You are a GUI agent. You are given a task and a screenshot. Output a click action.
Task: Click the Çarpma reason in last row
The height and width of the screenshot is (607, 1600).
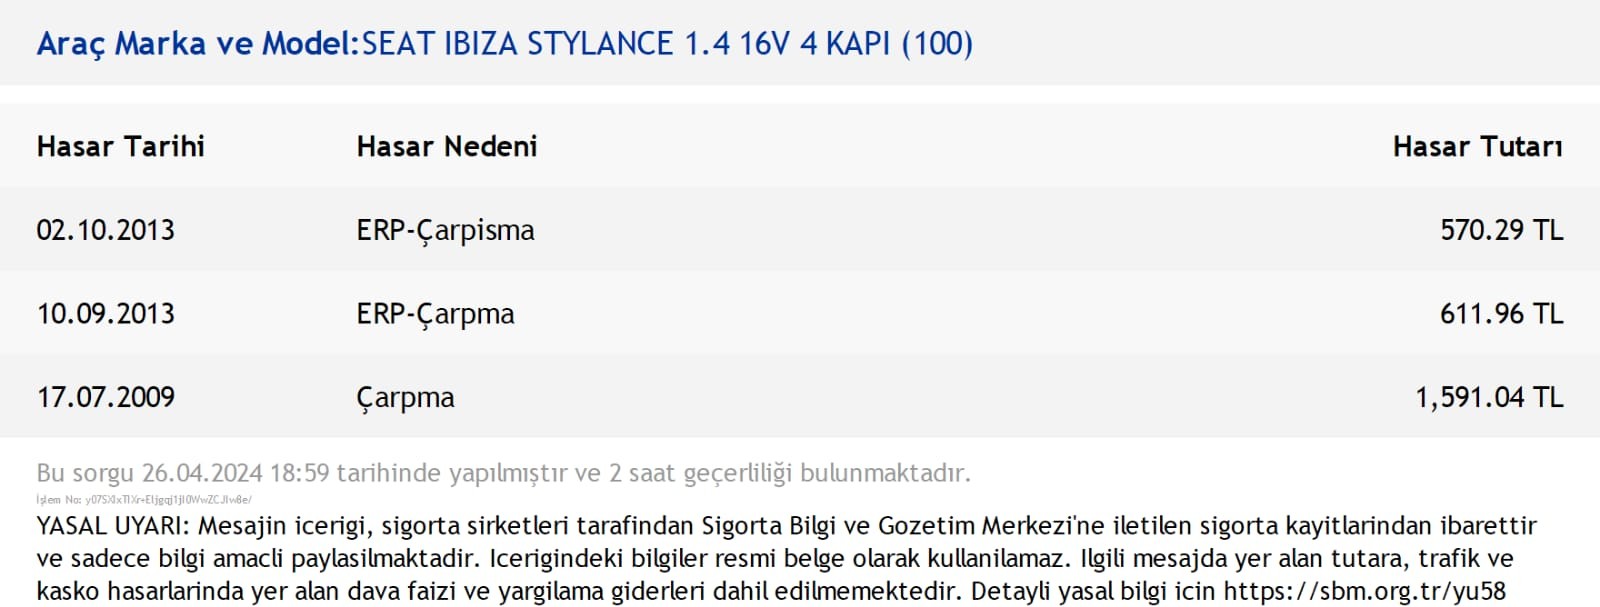(405, 398)
